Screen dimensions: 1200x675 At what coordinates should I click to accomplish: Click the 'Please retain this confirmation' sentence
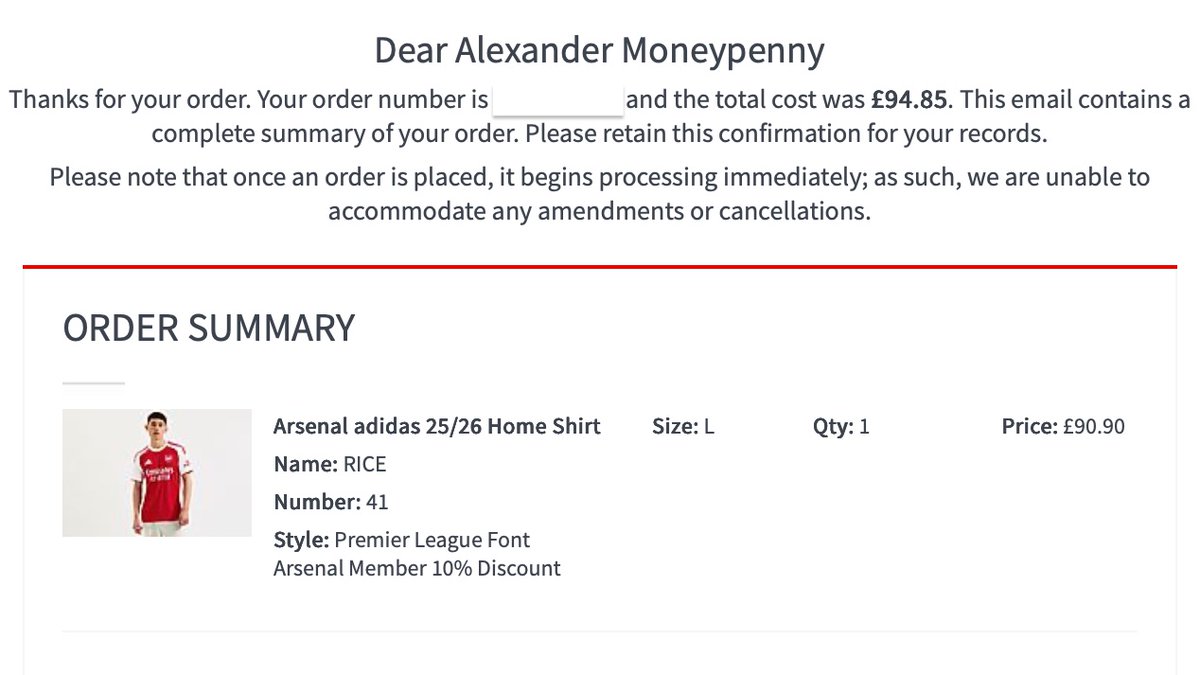pyautogui.click(x=787, y=134)
